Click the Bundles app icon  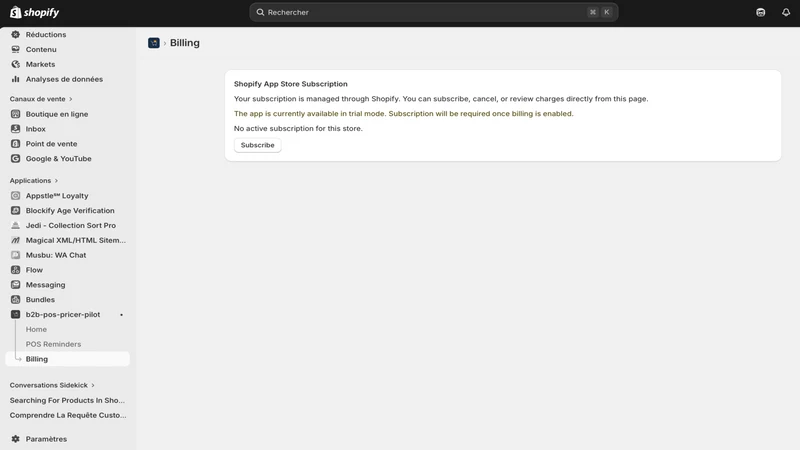click(x=15, y=299)
